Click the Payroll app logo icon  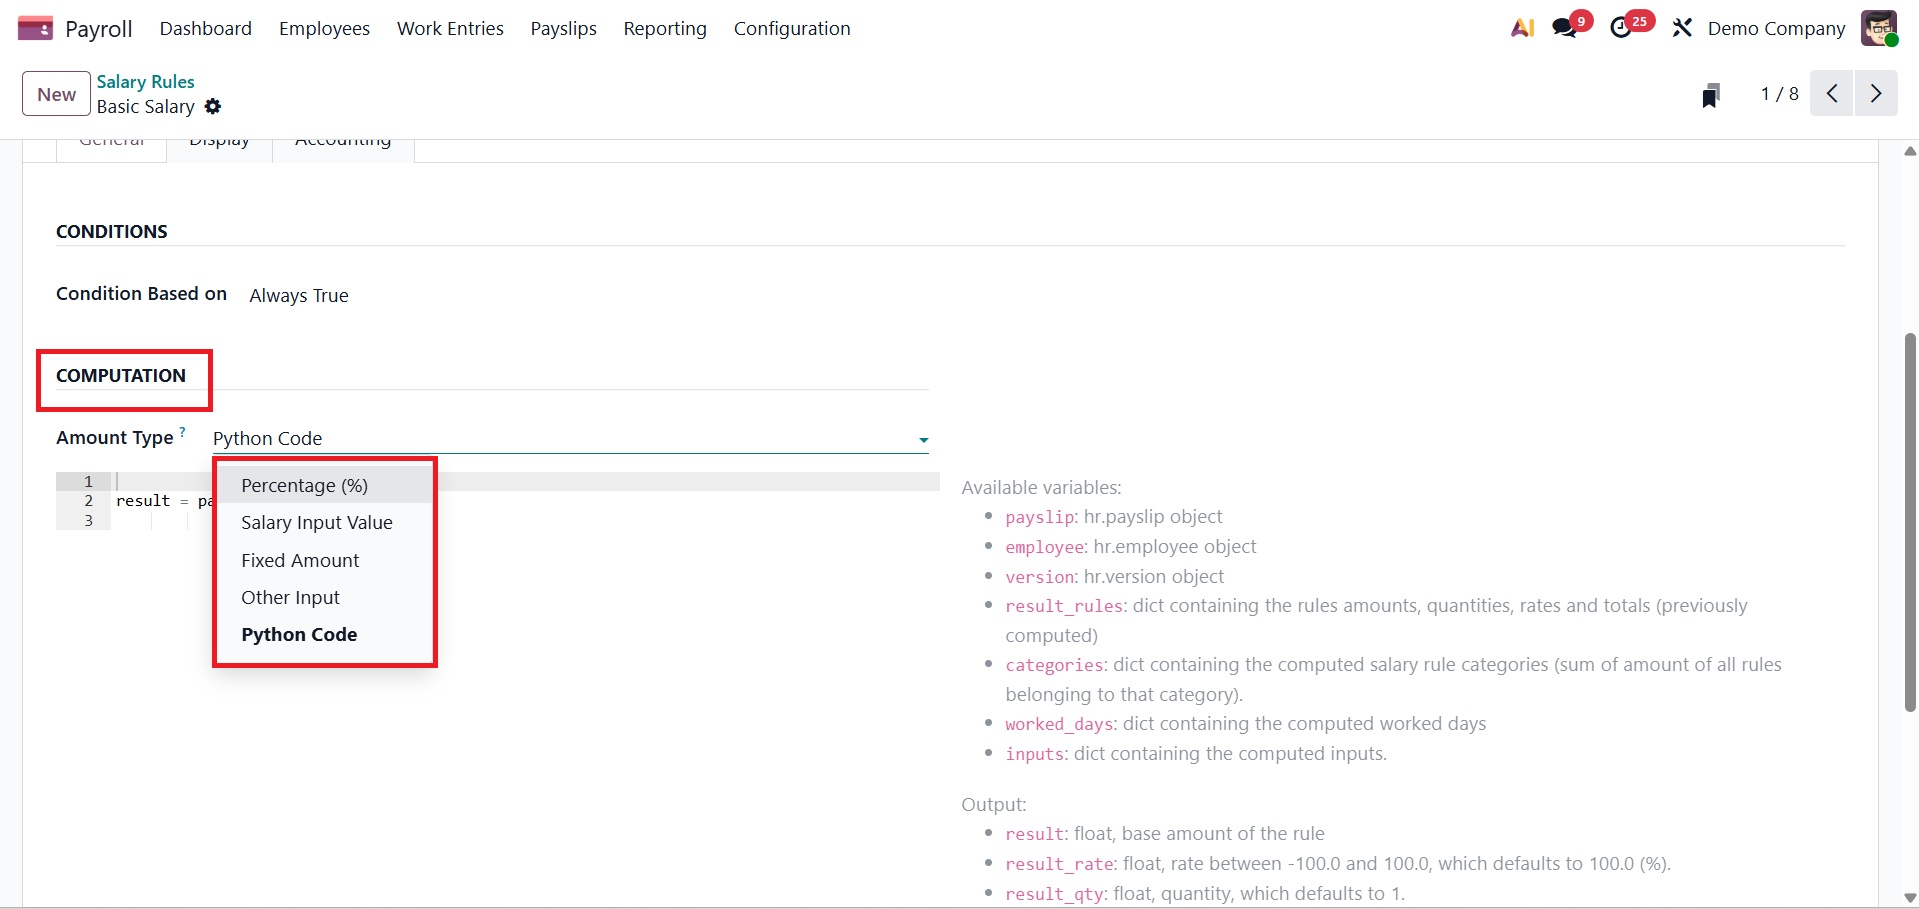[x=35, y=28]
